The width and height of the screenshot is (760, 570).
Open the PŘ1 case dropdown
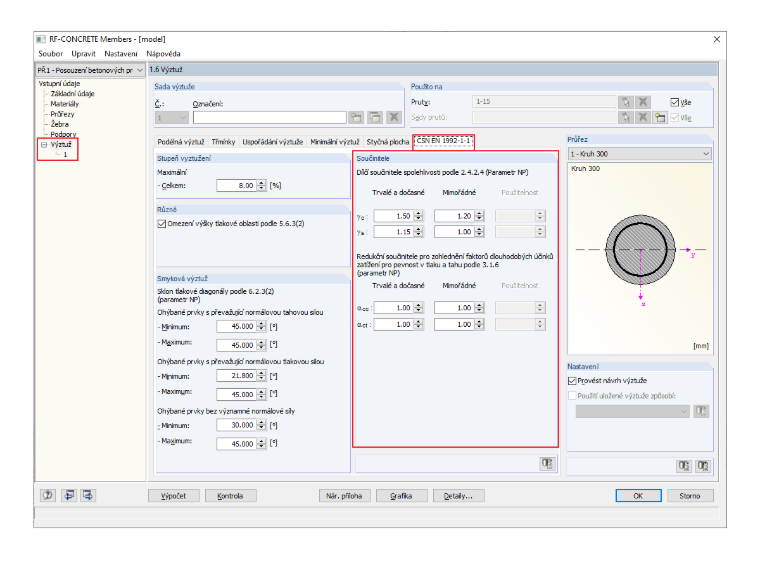[90, 70]
